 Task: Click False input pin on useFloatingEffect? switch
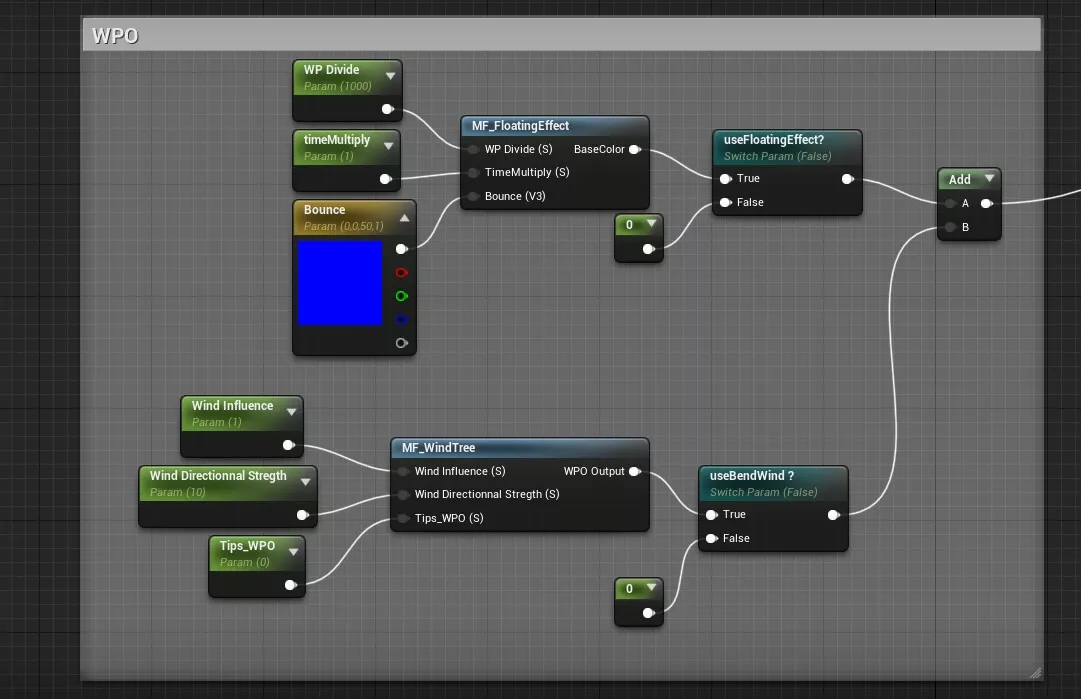(x=725, y=203)
